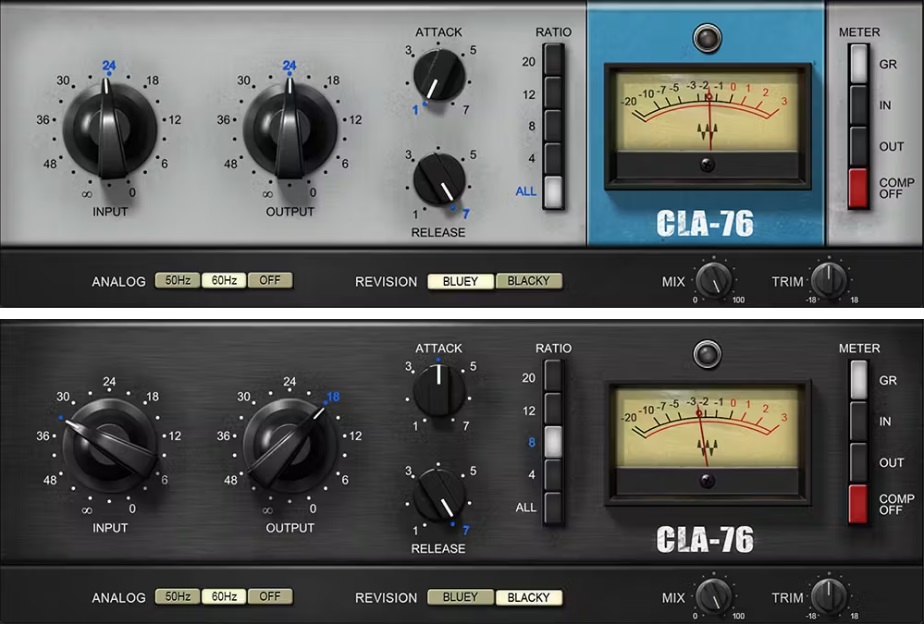
Task: Enable 50Hz analog mode on top compressor
Action: pos(178,281)
